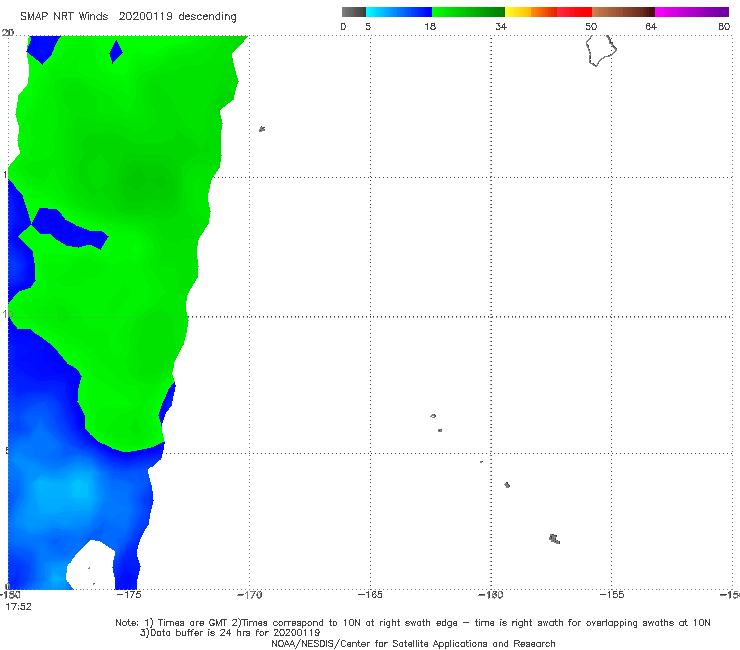This screenshot has height=650, width=740.
Task: Click the 'NOAA/NESDIS/Center for Satellite Applications' credit
Action: pos(413,644)
